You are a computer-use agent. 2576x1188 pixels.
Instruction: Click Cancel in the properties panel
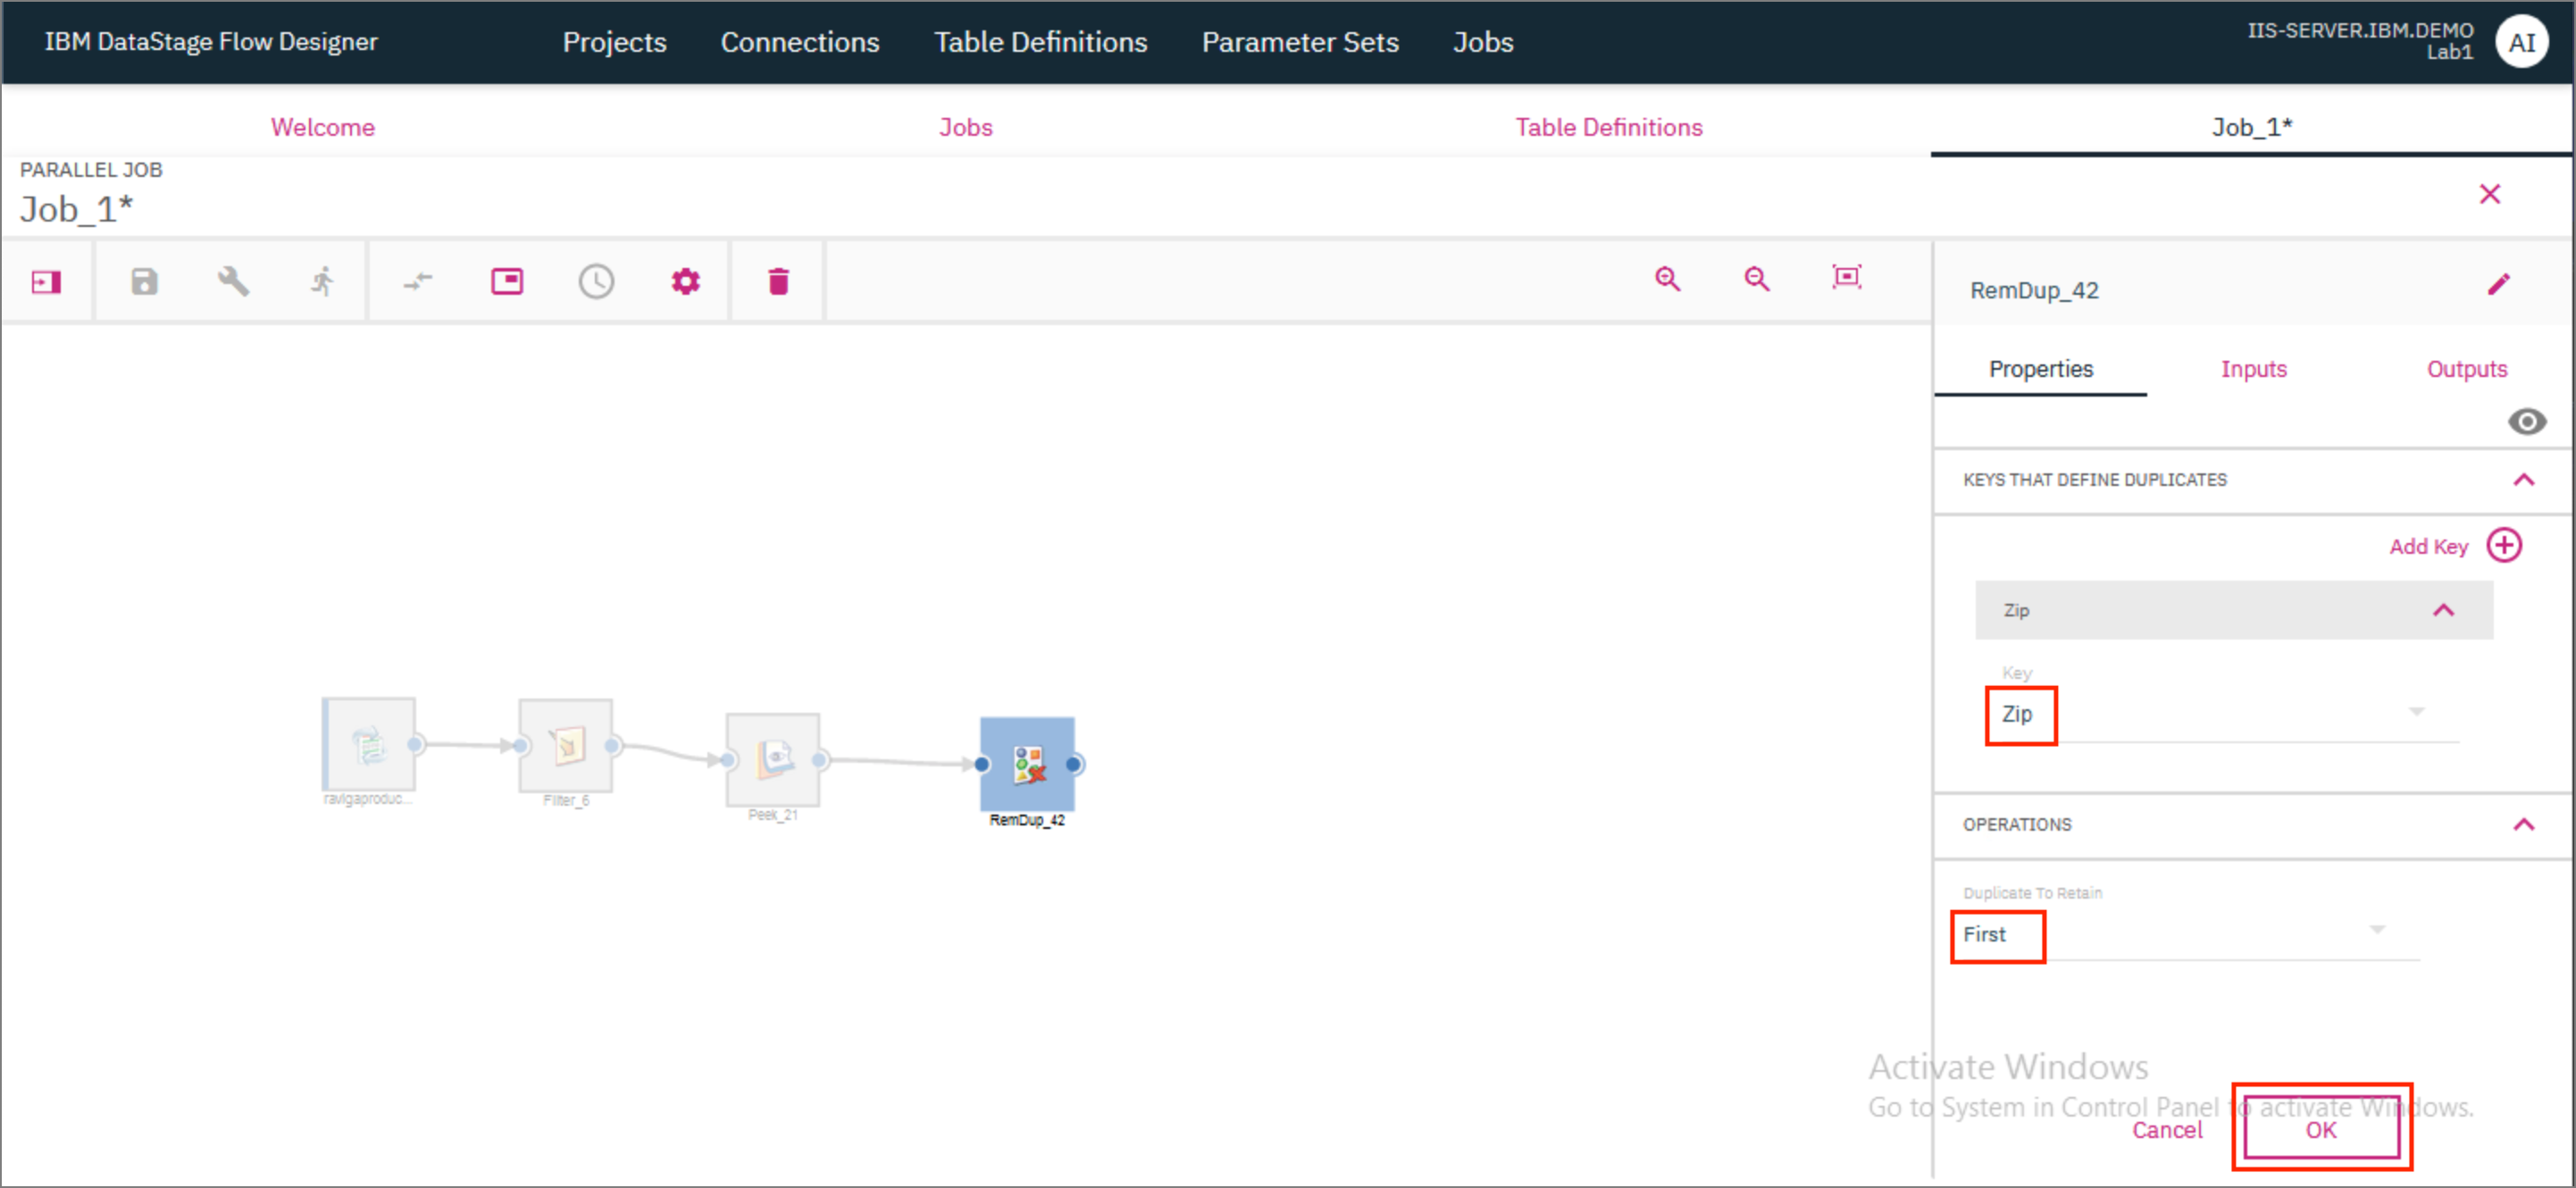[2166, 1130]
